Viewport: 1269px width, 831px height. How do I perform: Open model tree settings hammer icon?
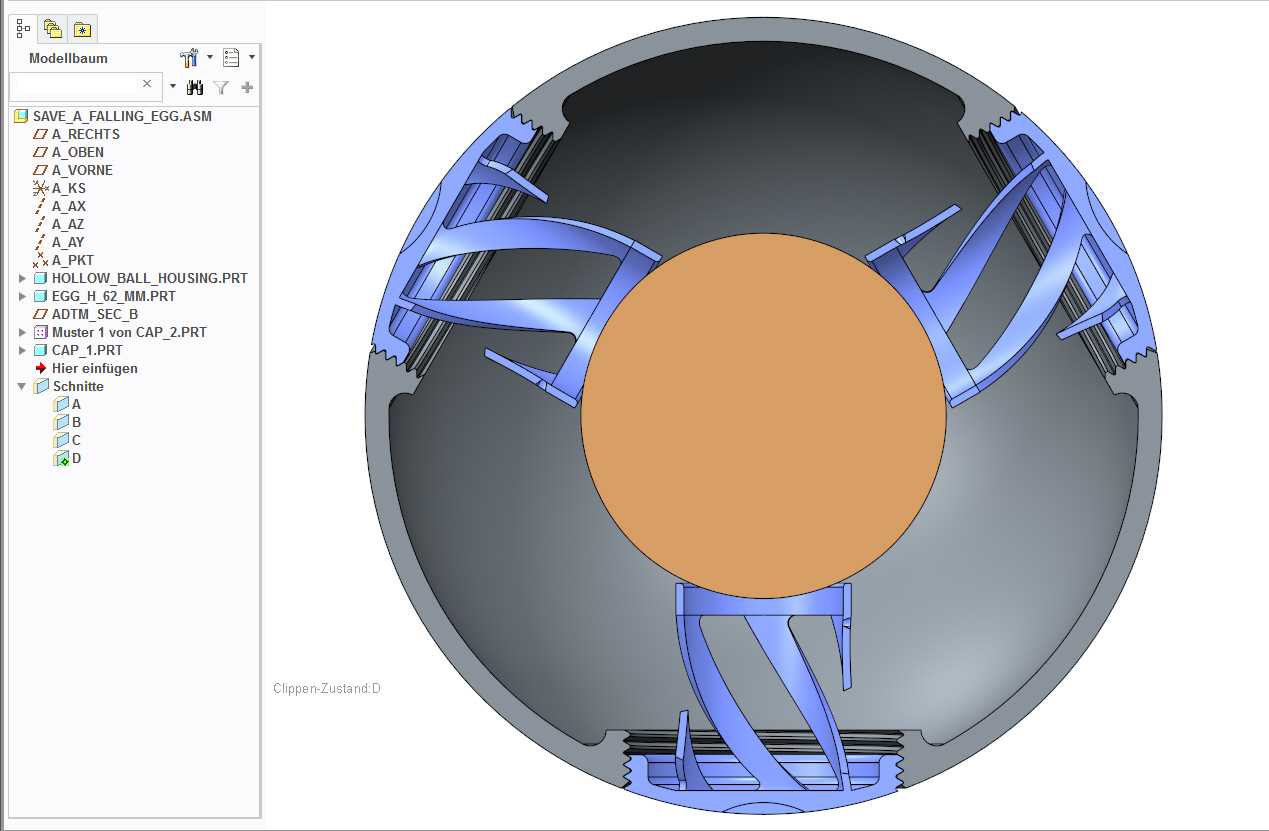tap(189, 58)
